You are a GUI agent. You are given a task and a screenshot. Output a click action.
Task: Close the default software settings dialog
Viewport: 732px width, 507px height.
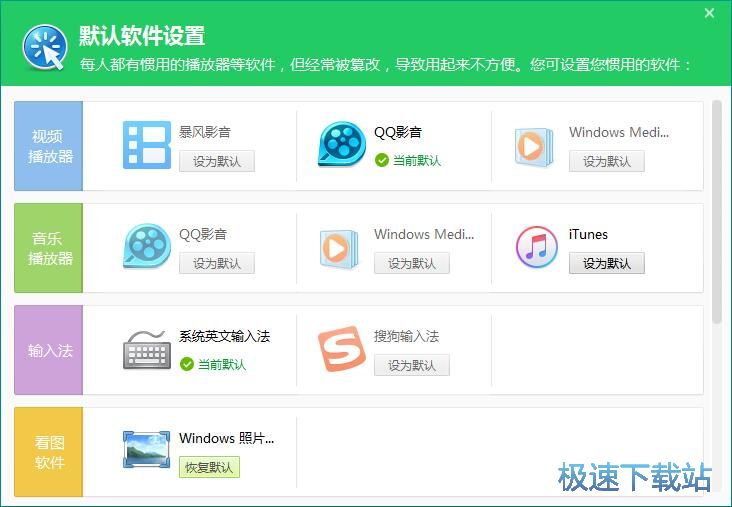coord(709,13)
